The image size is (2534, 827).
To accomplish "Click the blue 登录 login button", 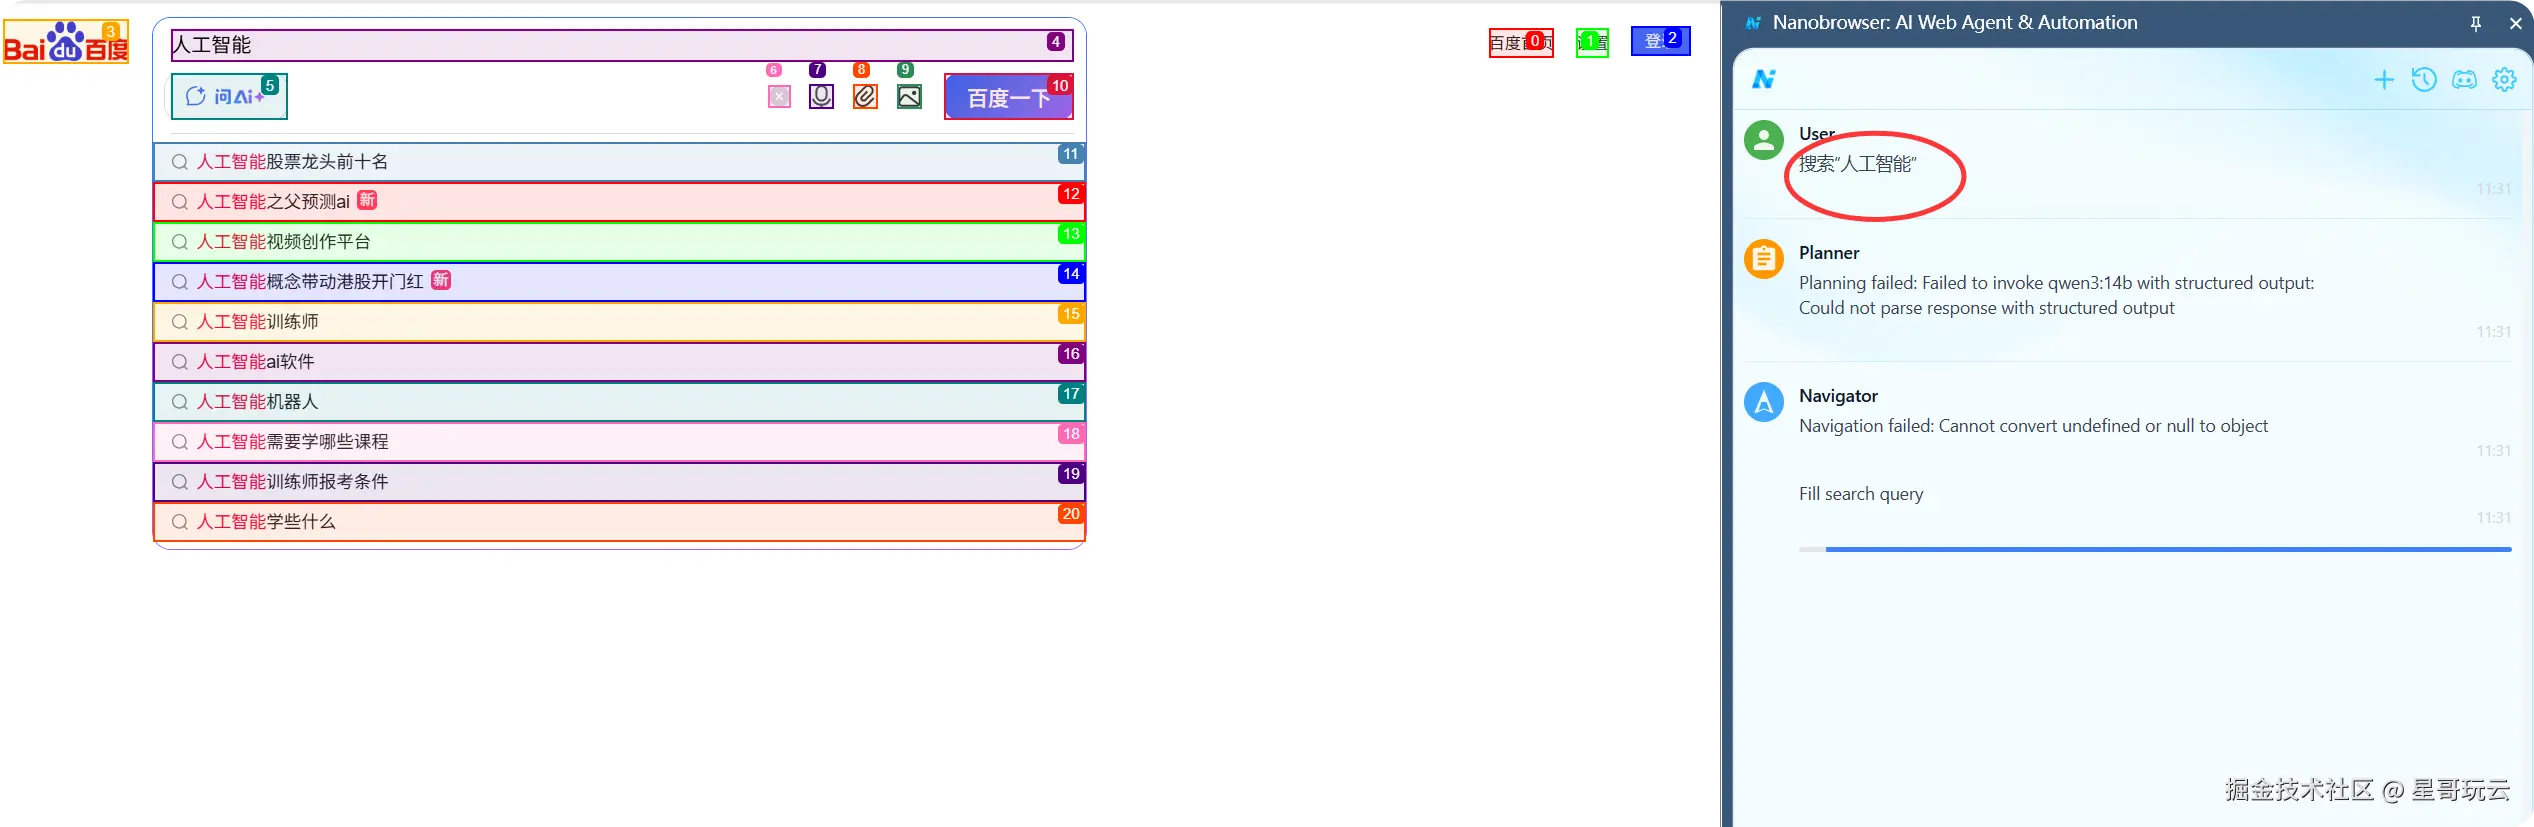I will pos(1660,41).
